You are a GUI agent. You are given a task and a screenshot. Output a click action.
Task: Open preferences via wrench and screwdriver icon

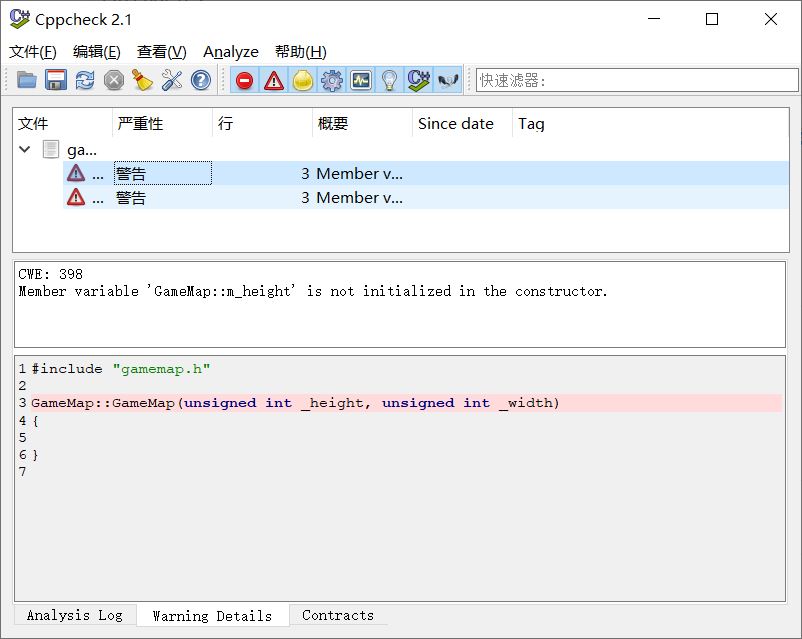pos(172,80)
